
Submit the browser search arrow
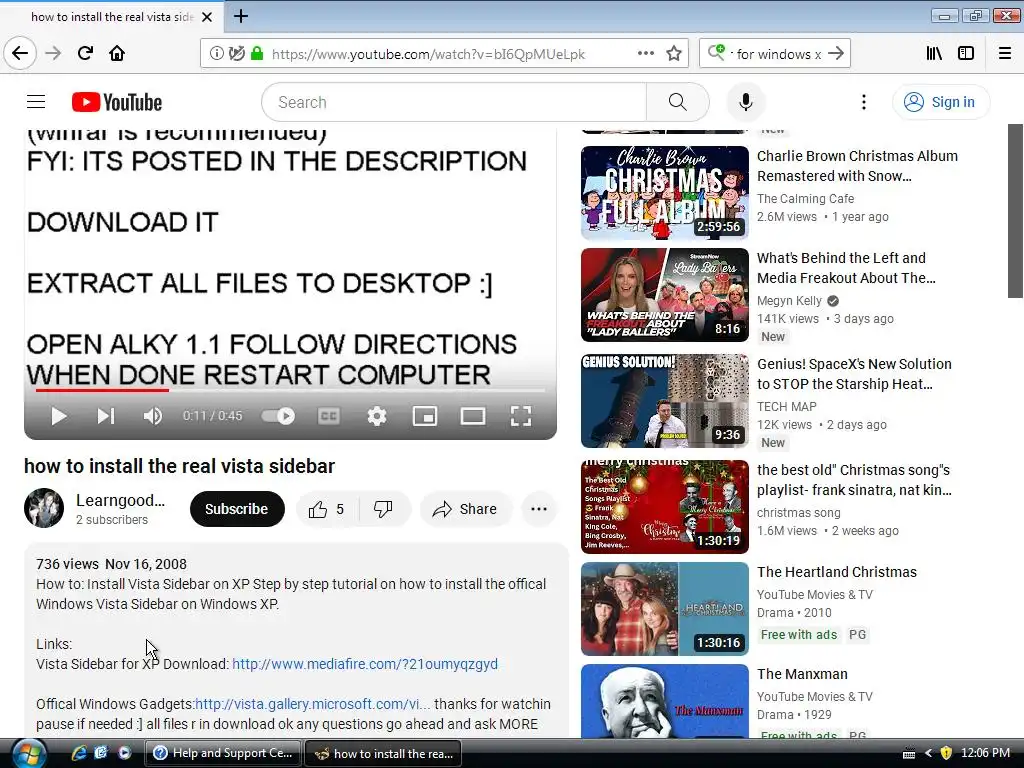click(836, 54)
